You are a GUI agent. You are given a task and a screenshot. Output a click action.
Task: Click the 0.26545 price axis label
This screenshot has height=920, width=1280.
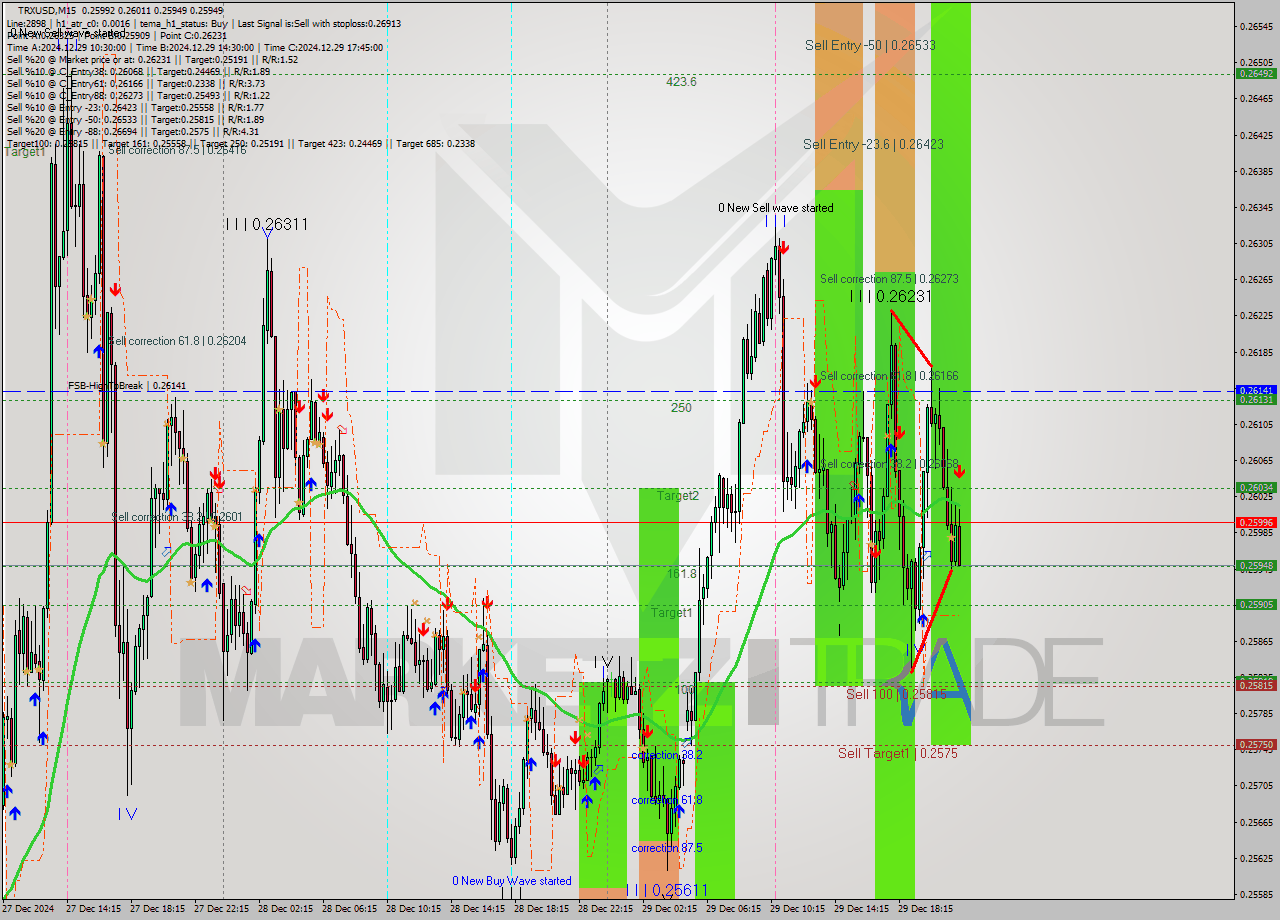[x=1257, y=26]
